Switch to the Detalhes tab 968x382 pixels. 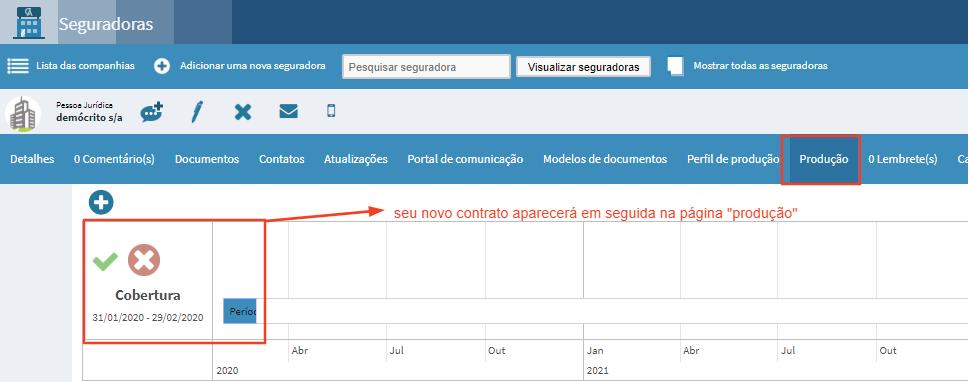coord(32,159)
